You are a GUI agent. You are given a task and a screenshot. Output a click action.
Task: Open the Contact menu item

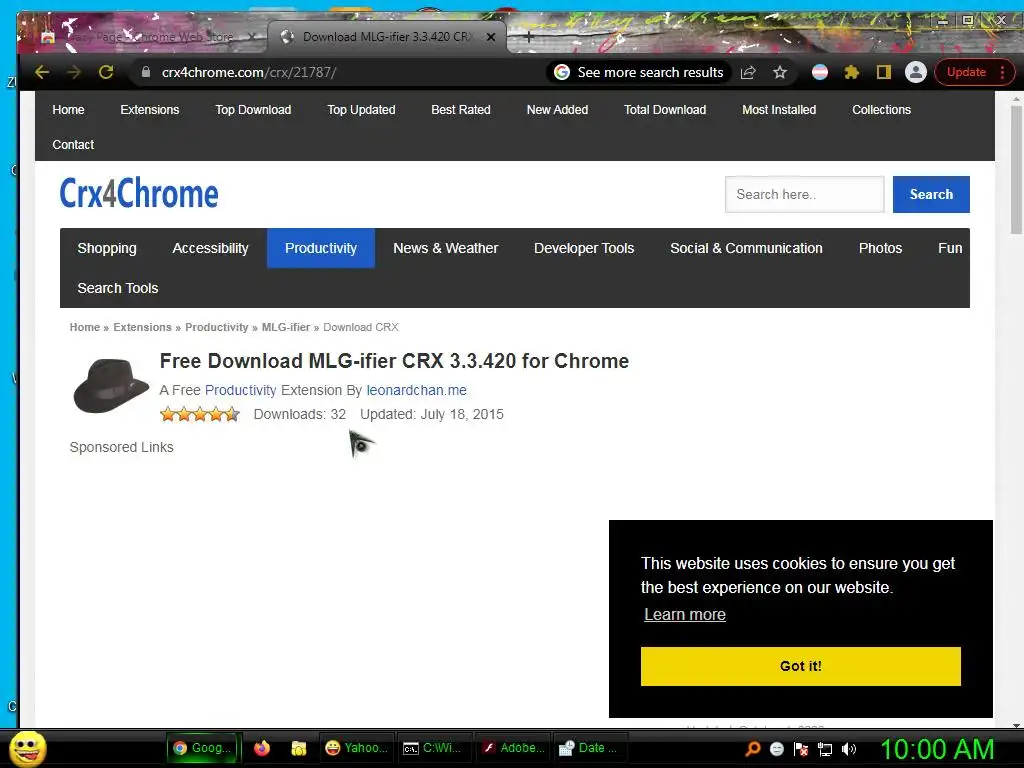click(73, 144)
